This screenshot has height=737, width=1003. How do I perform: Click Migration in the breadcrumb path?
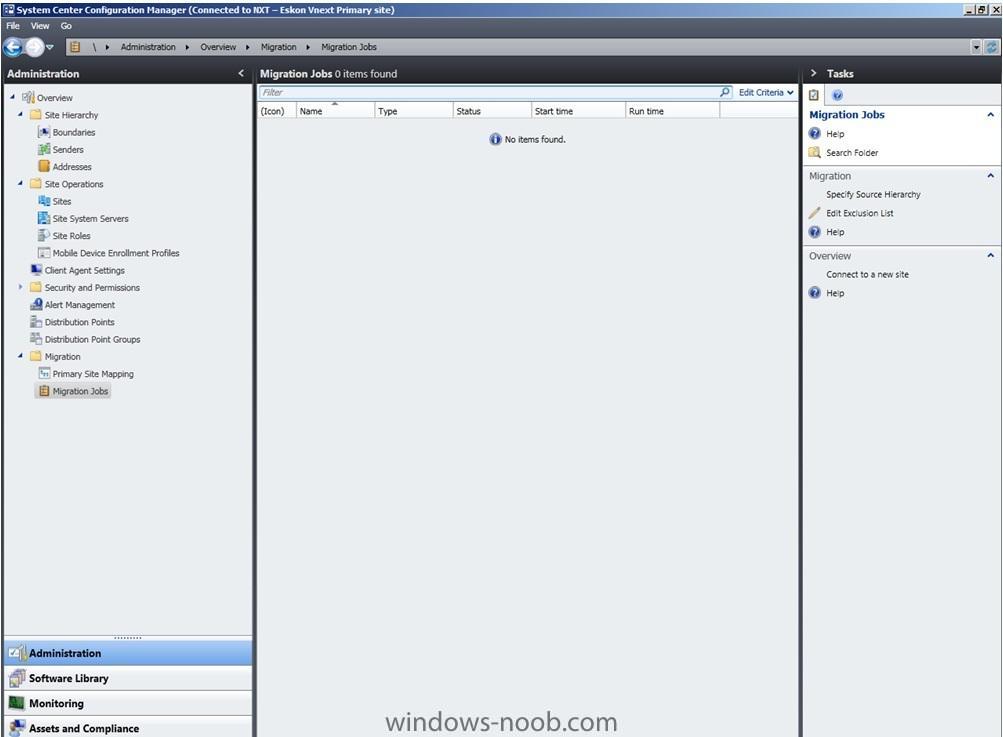(278, 47)
